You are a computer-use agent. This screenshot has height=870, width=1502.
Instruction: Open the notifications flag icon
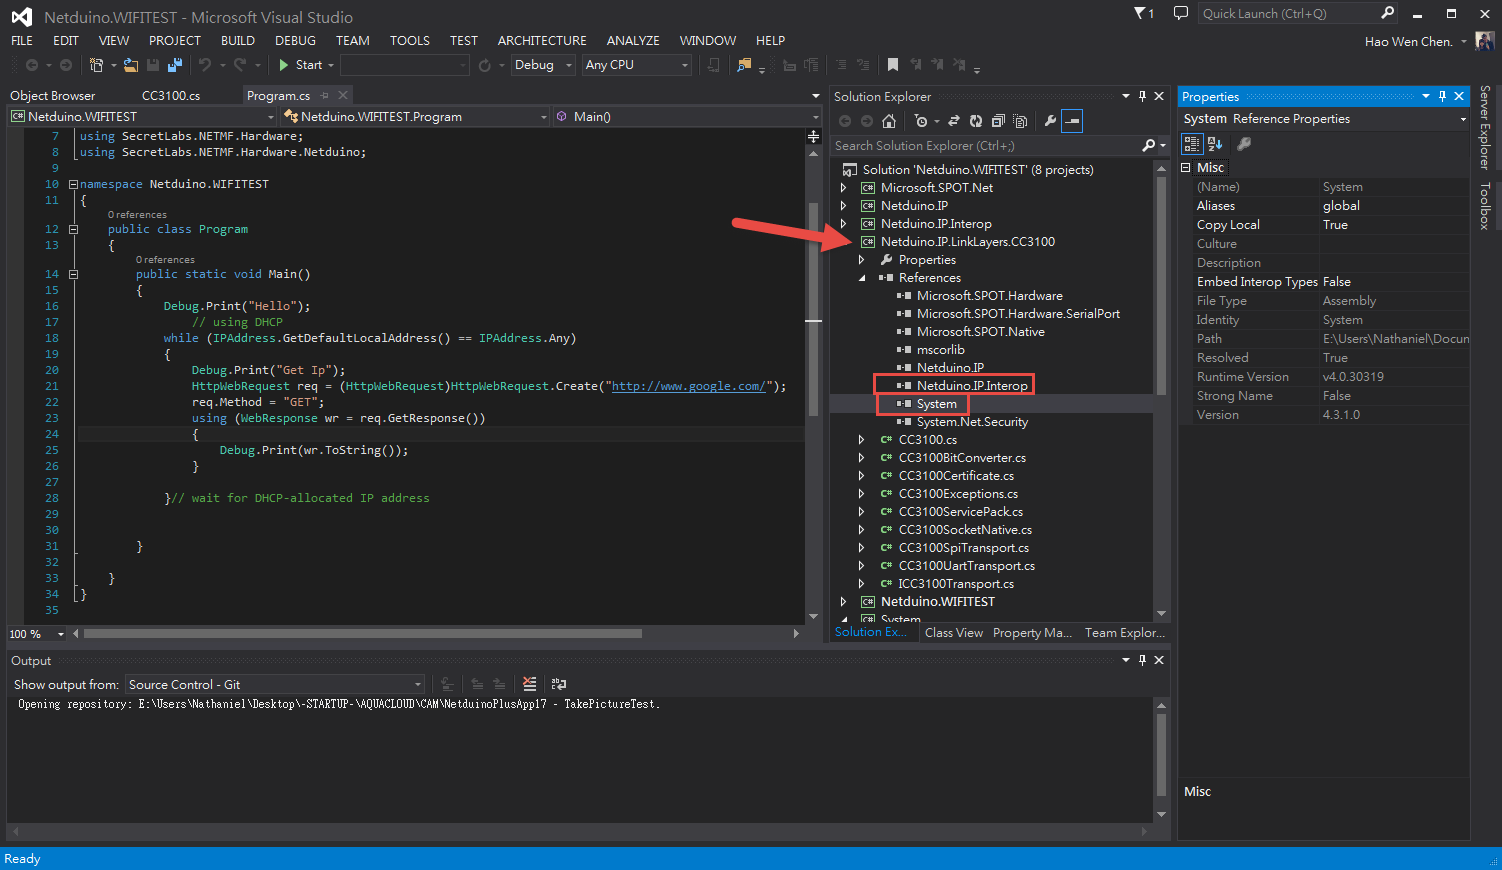tap(1143, 13)
